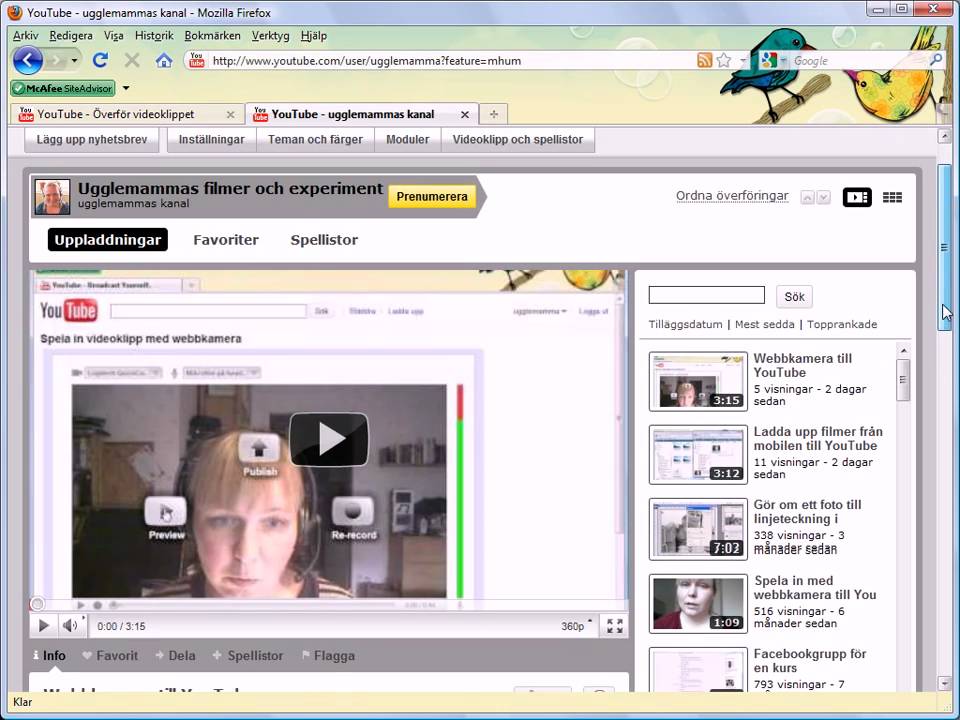
Task: Go to the home page icon
Action: pos(163,60)
